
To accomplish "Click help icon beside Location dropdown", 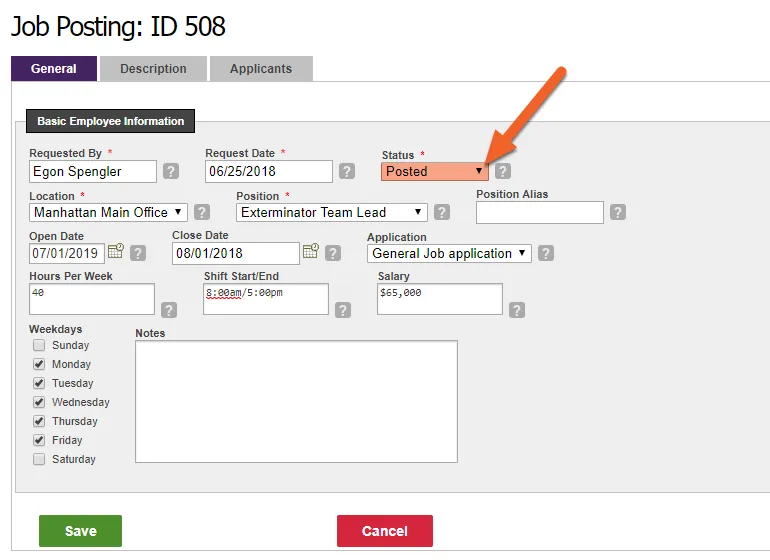I will pyautogui.click(x=202, y=212).
